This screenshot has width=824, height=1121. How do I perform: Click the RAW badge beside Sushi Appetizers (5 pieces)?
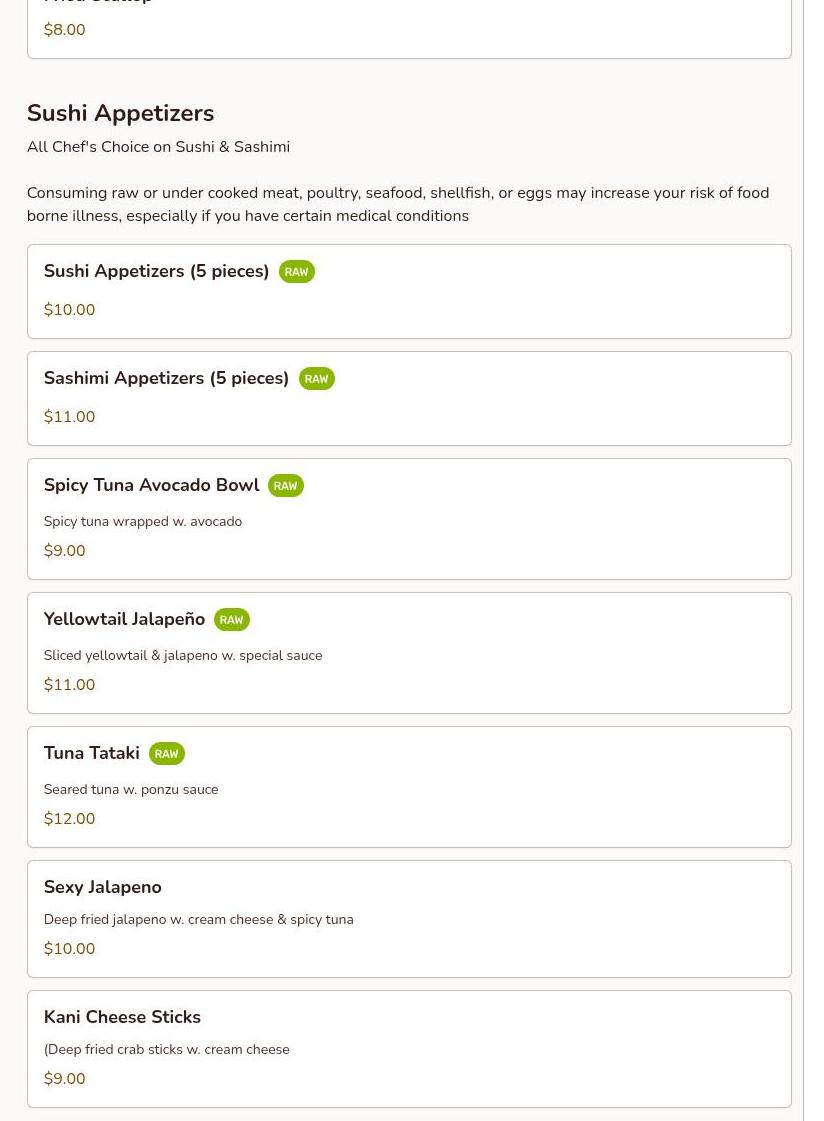296,272
